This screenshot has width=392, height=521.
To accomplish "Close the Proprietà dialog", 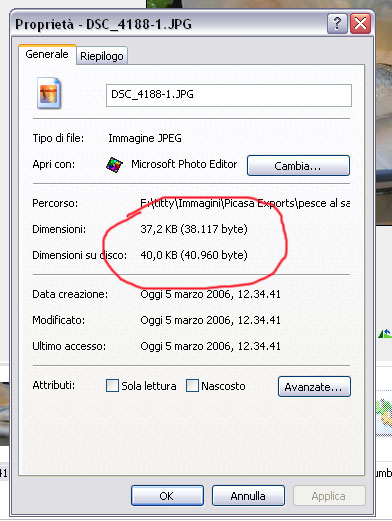I will (x=361, y=24).
